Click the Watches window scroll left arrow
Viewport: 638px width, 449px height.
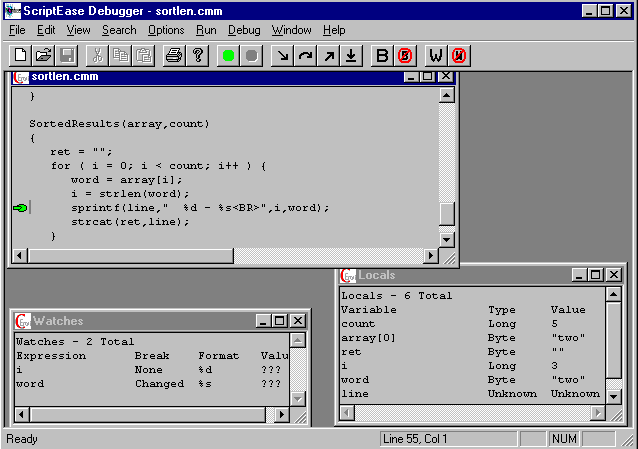point(22,415)
